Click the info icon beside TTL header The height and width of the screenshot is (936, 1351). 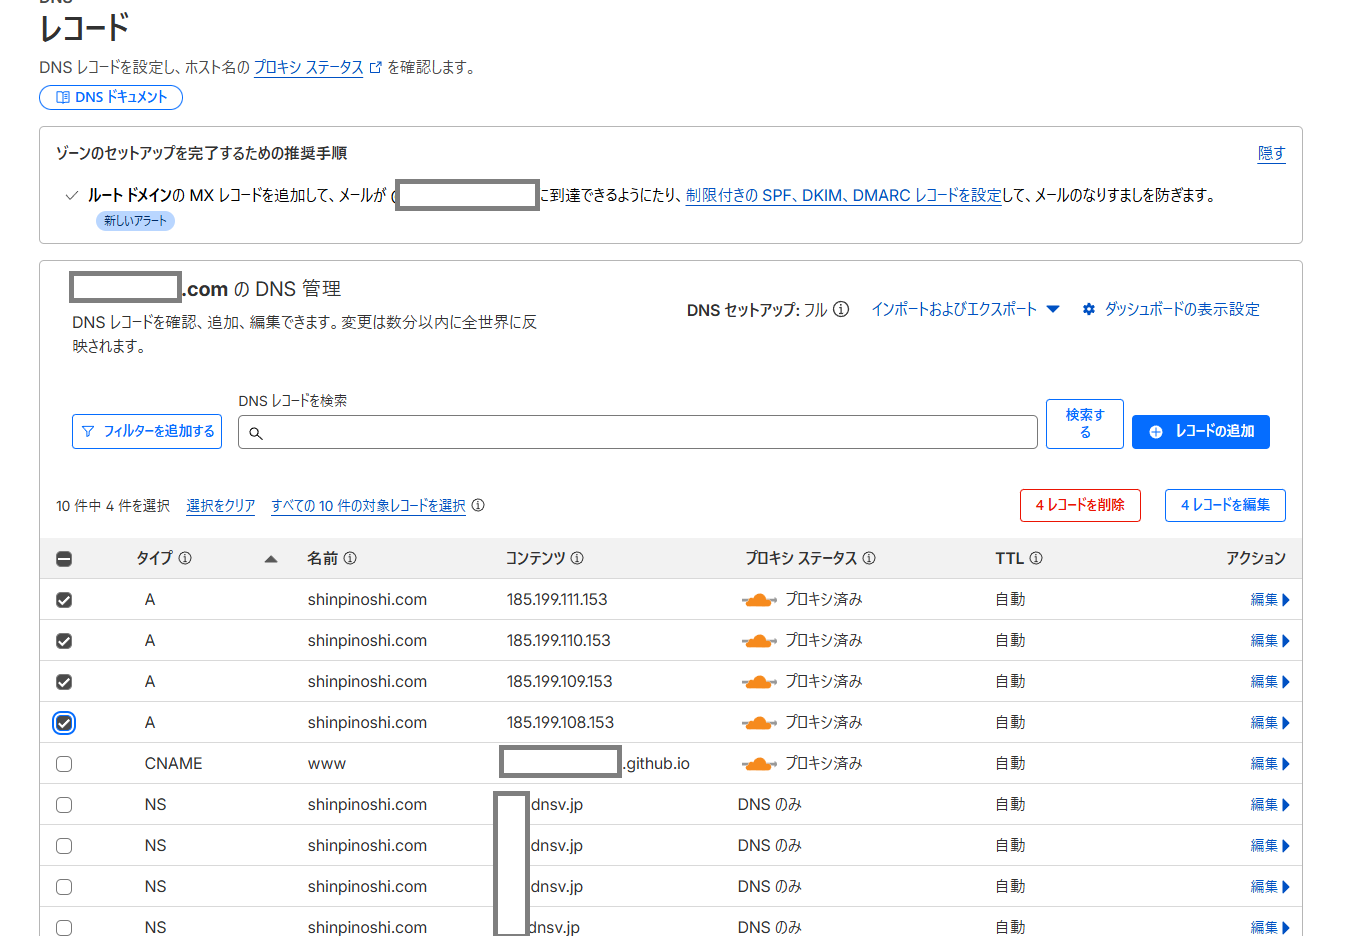point(1036,558)
